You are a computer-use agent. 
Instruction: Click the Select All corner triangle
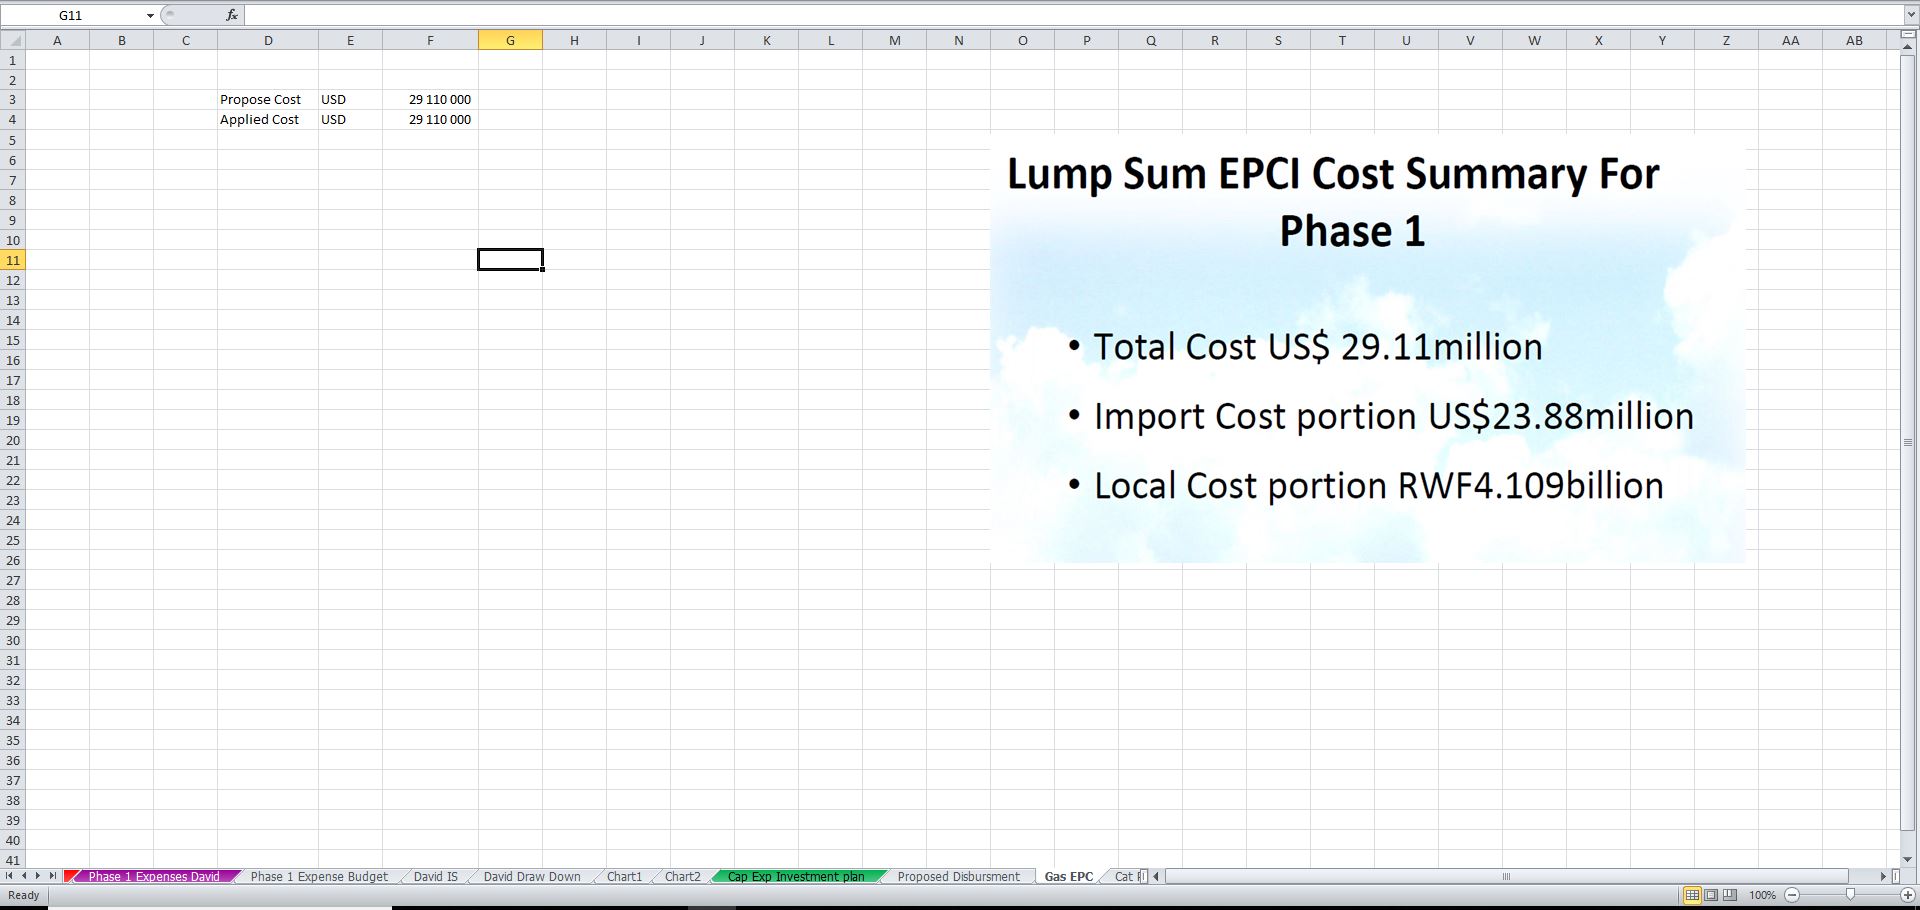[x=13, y=41]
